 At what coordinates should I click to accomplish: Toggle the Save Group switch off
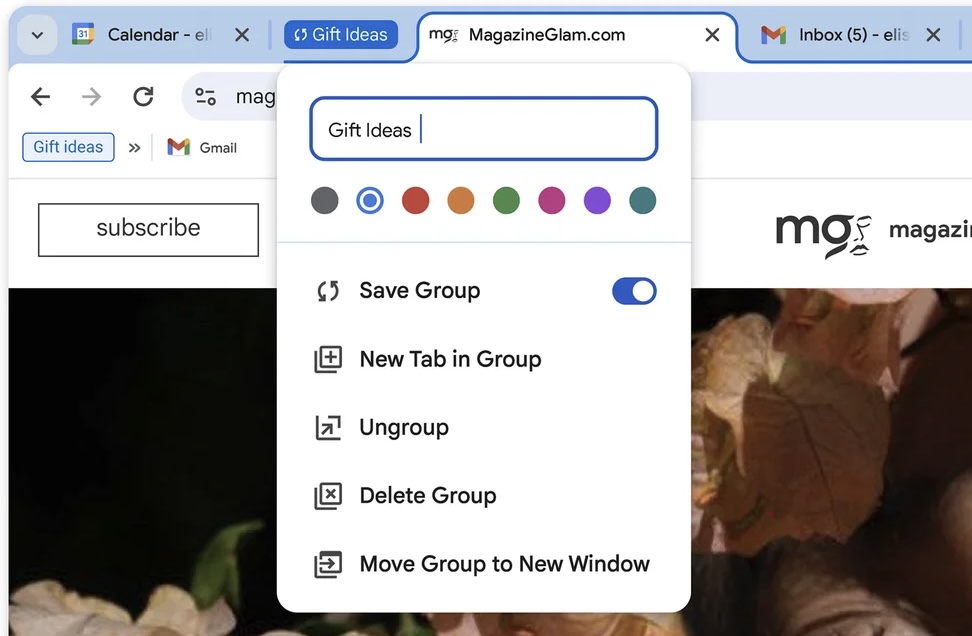click(634, 291)
